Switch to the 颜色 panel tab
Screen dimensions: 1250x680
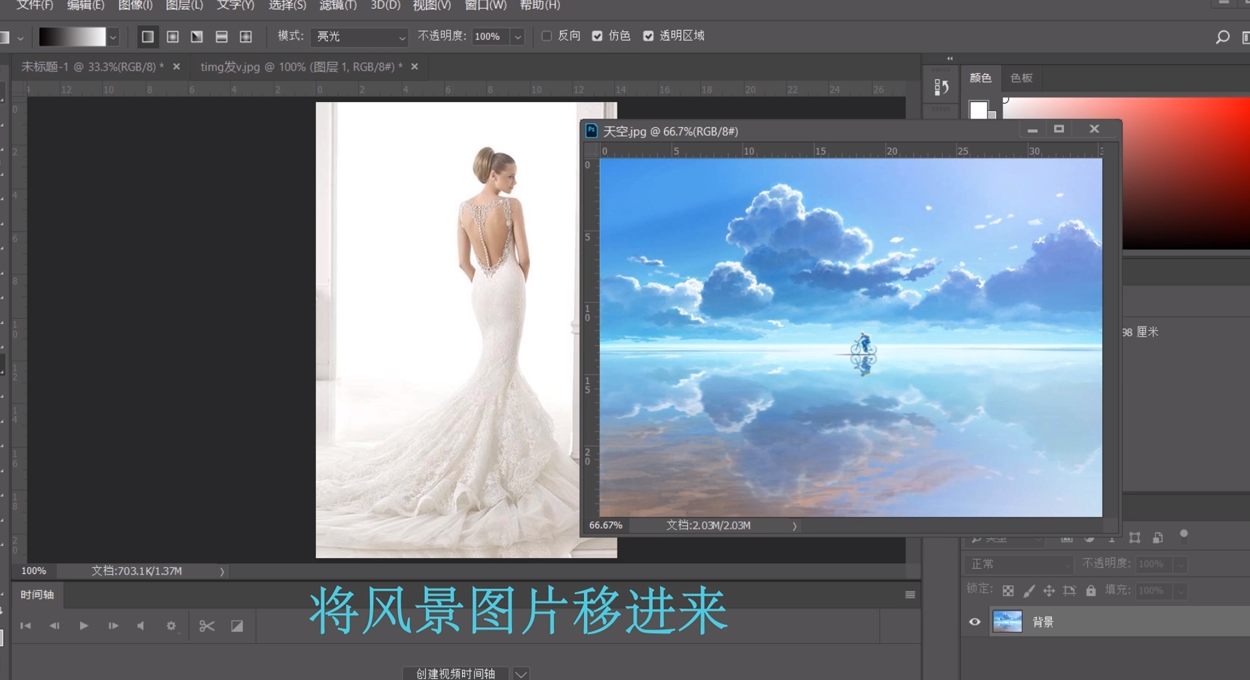coord(980,77)
